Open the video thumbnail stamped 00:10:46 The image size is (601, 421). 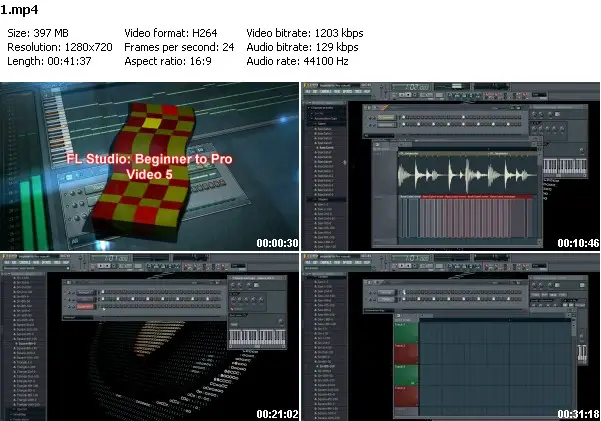tap(450, 166)
